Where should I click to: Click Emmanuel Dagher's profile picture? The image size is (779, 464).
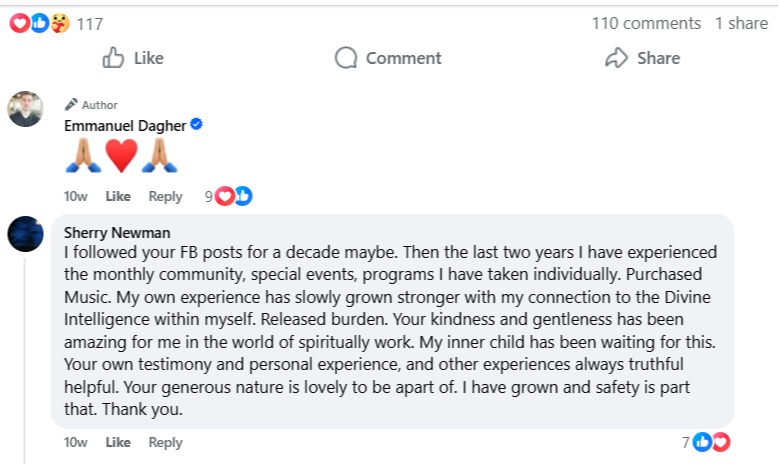[x=25, y=109]
